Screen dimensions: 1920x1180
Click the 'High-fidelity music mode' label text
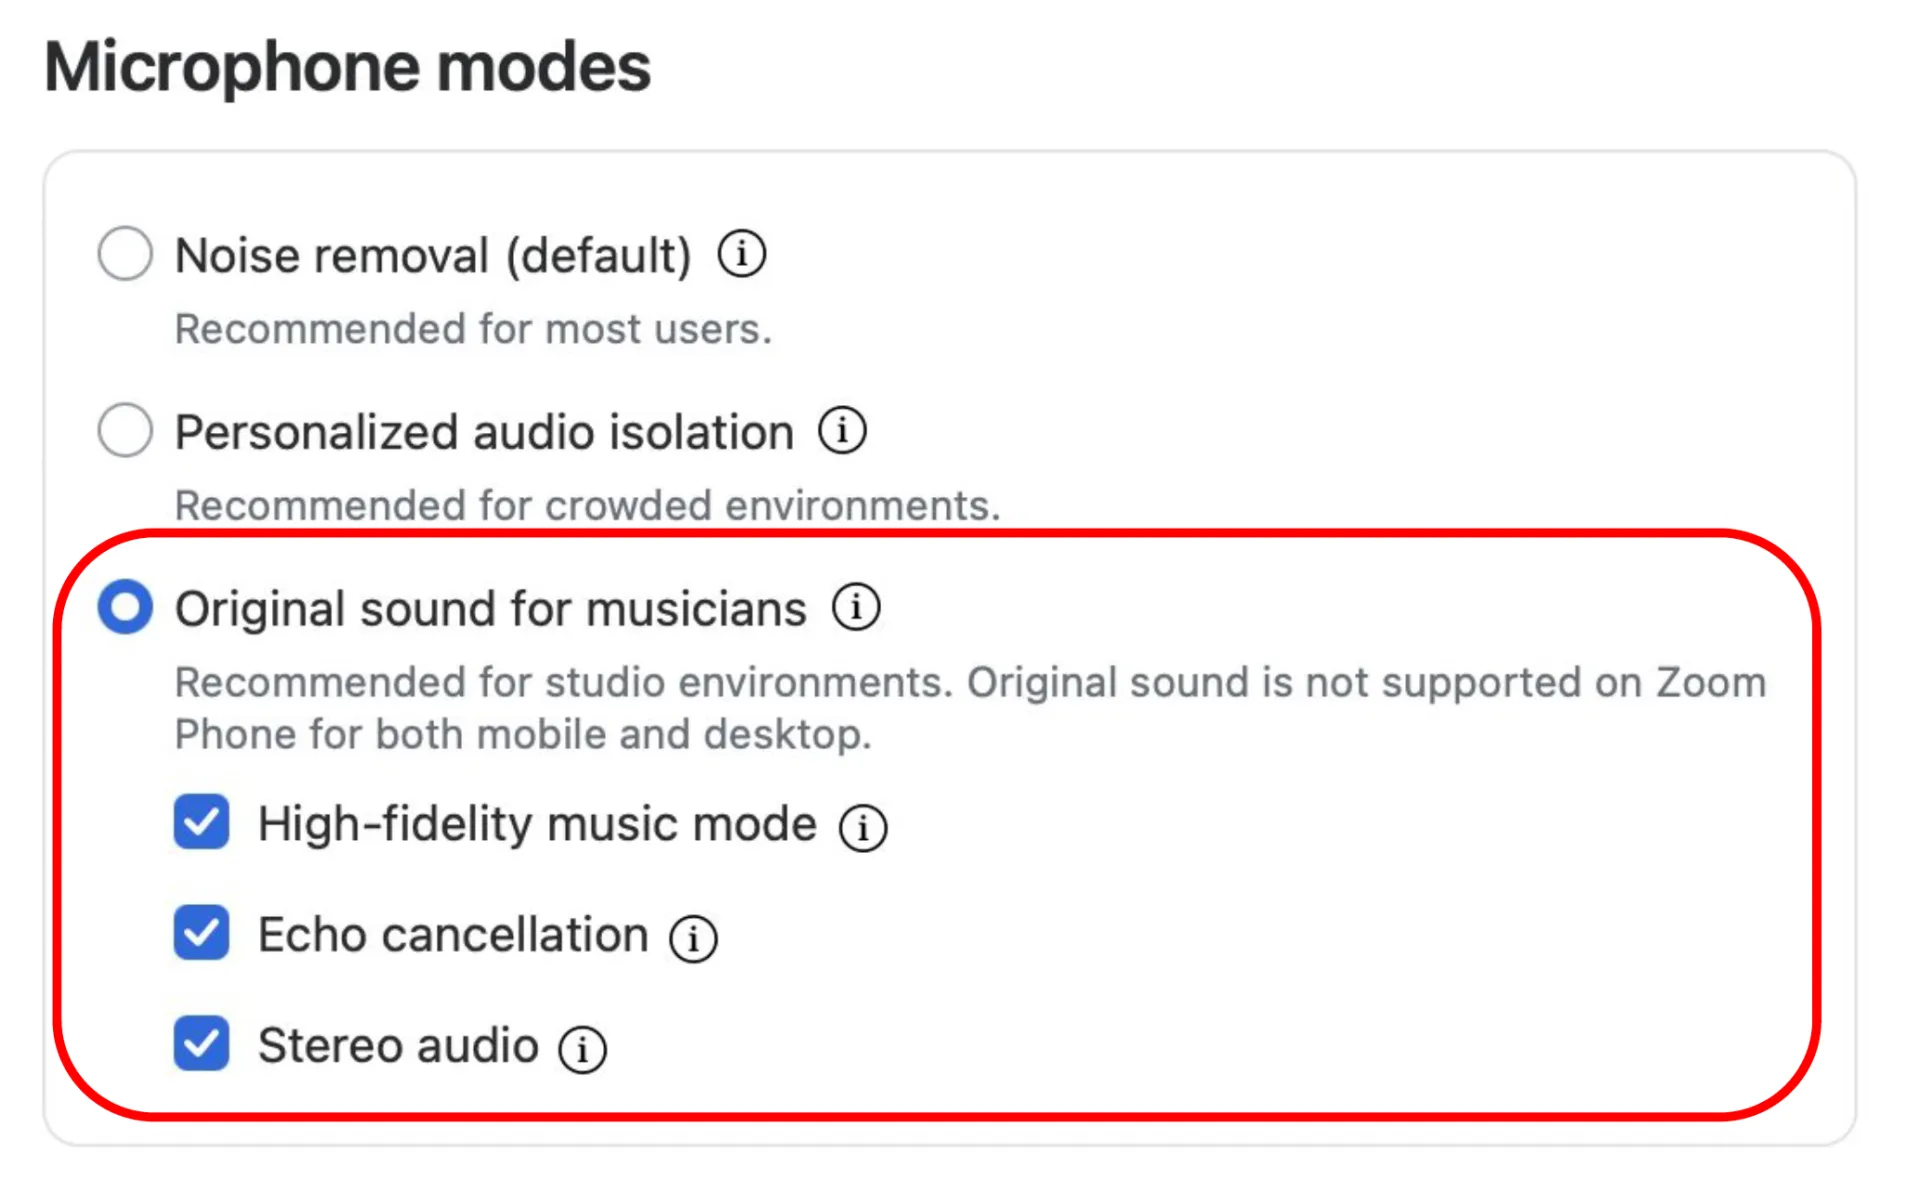(537, 825)
